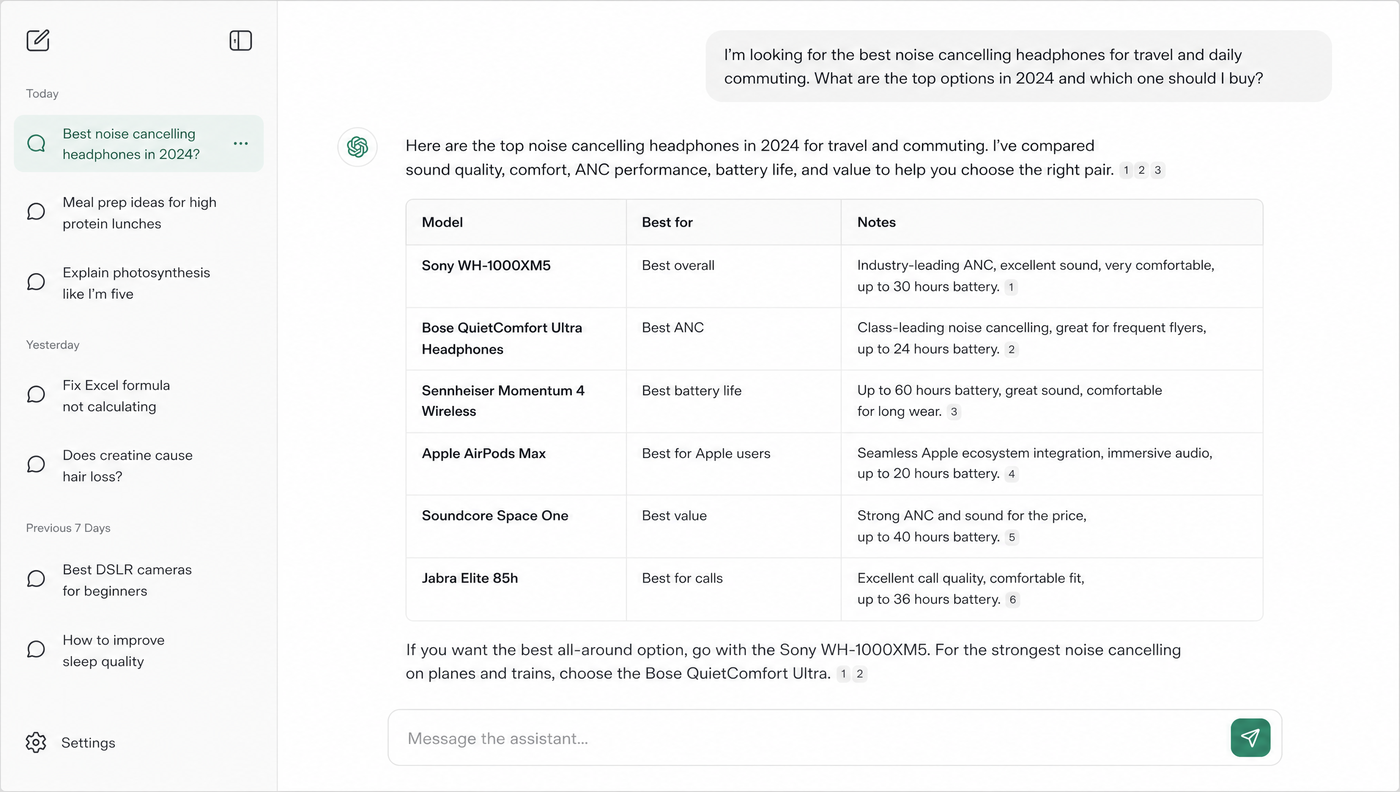Open citation 4 in the Apple AirPods Max notes
This screenshot has height=792, width=1400.
pyautogui.click(x=1012, y=475)
